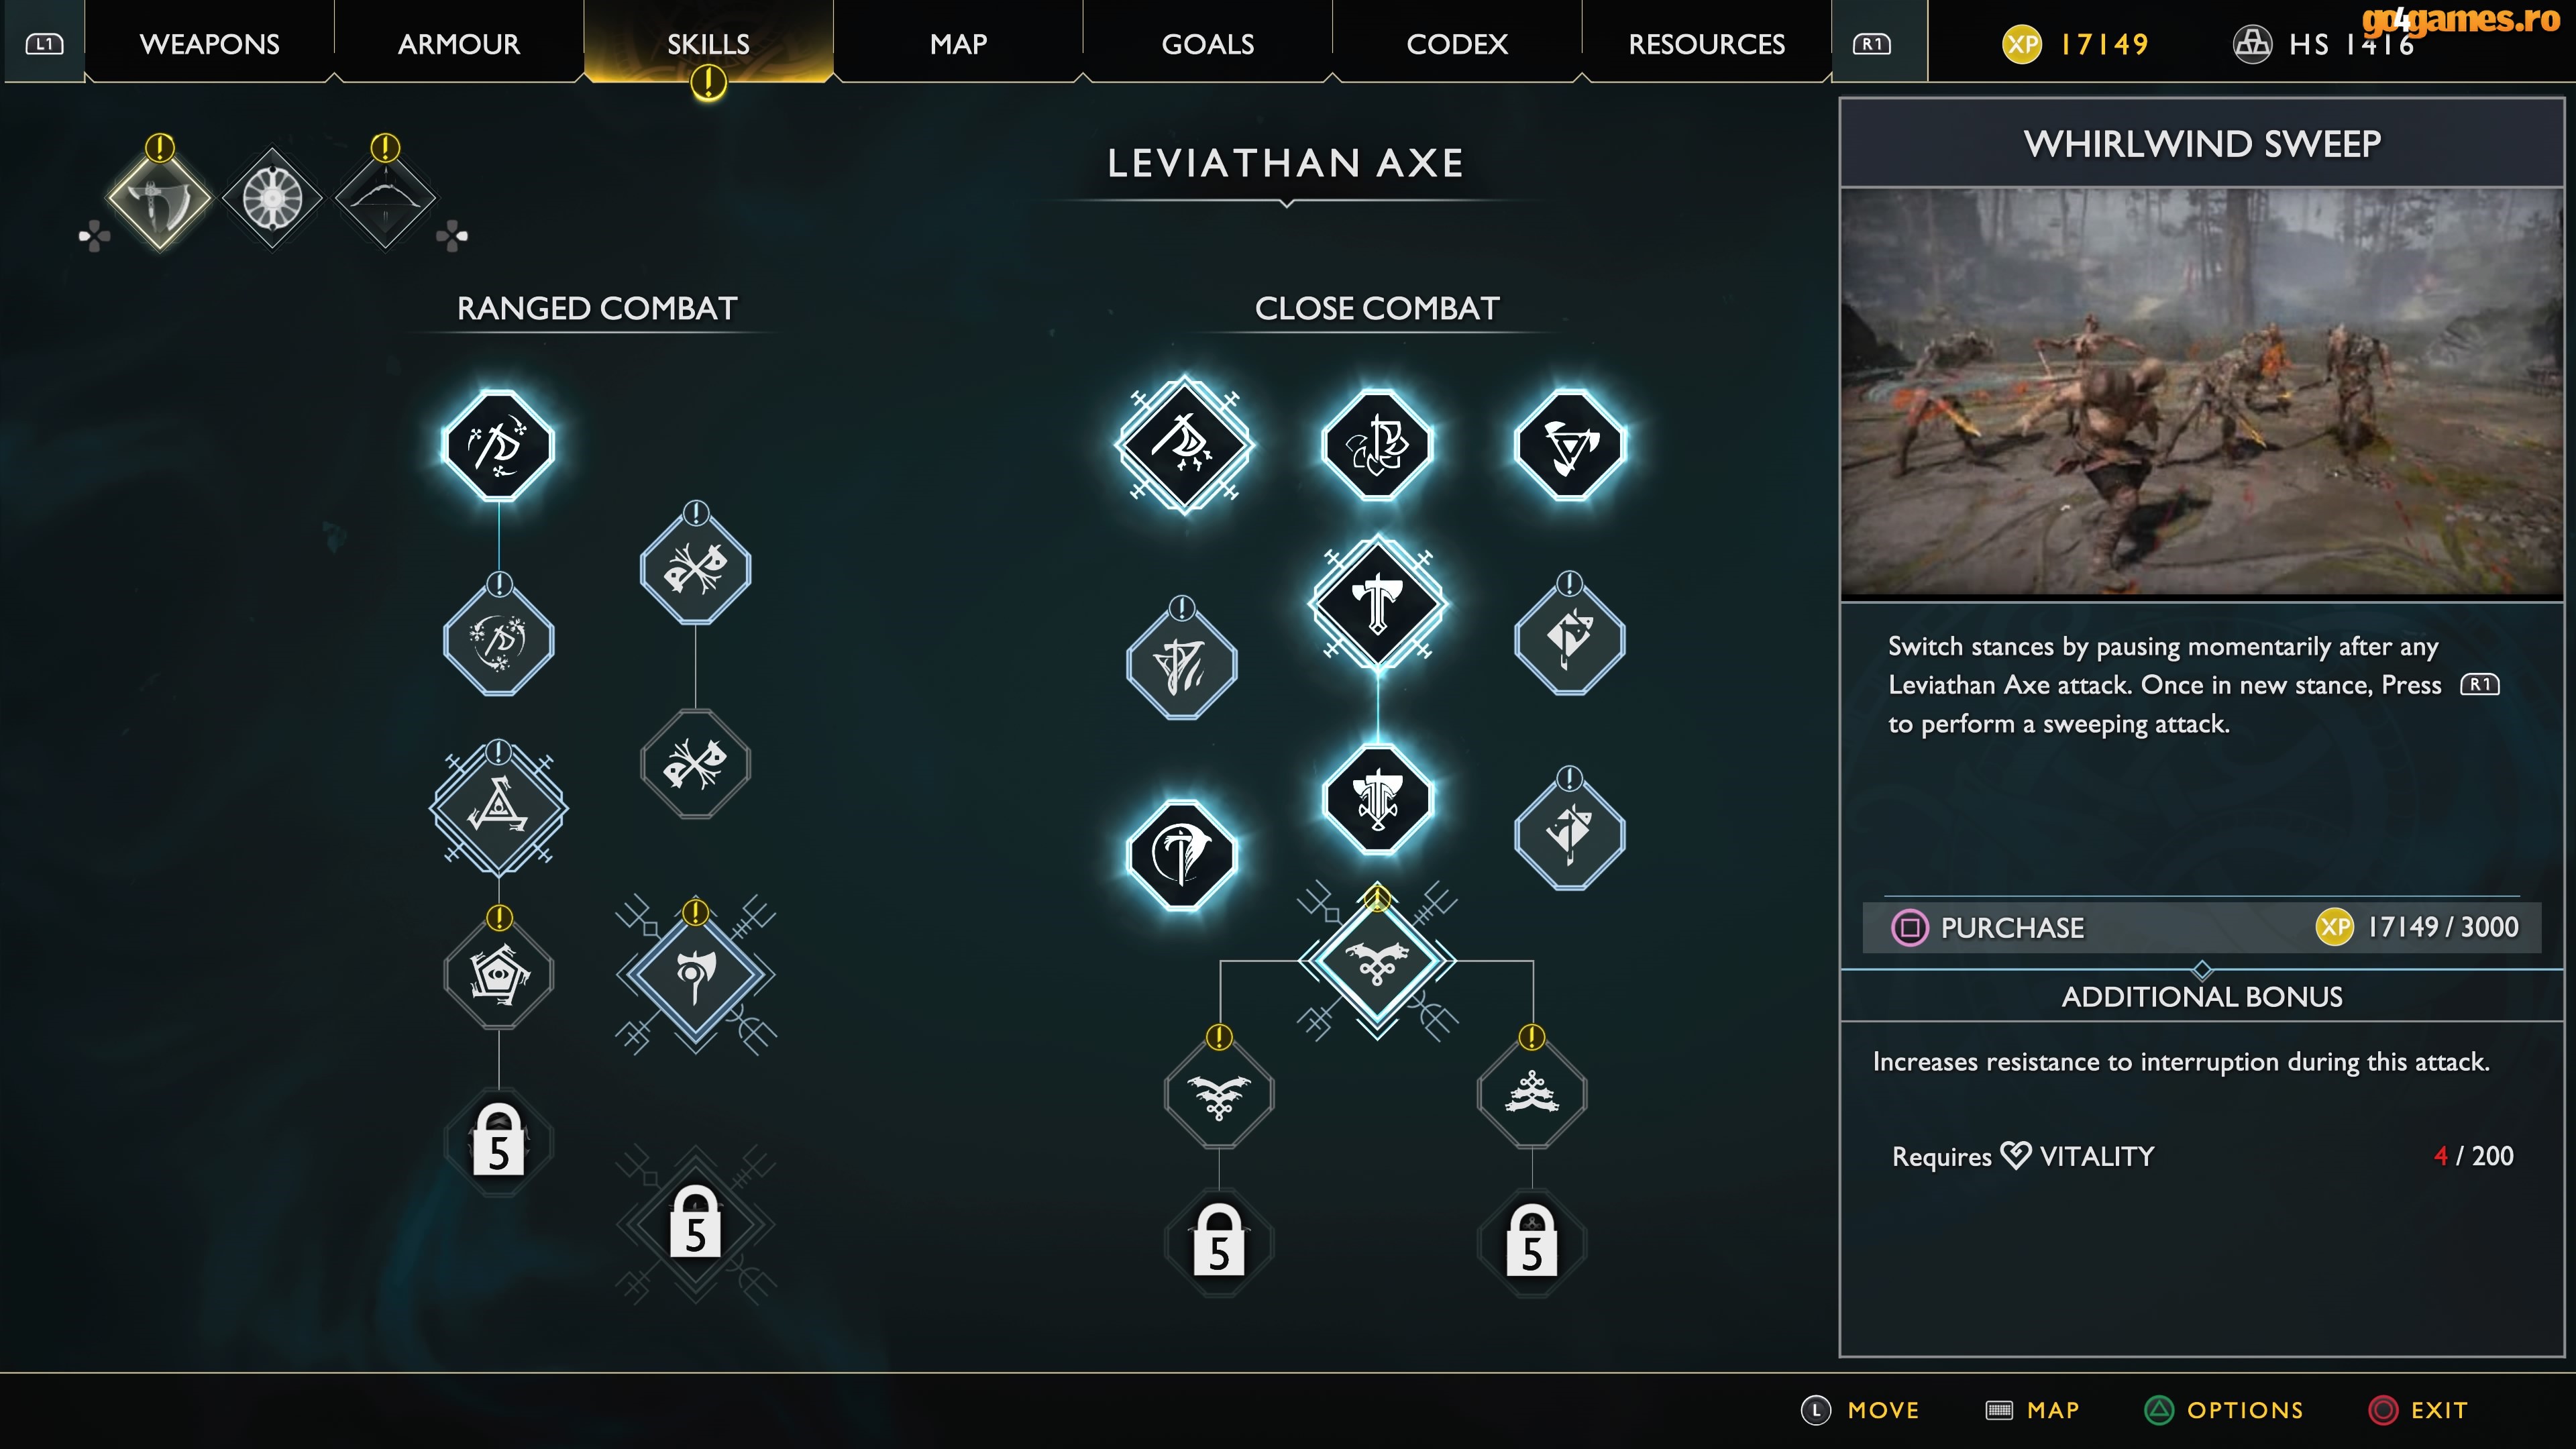Click the L1 previous-tab button

[44, 44]
